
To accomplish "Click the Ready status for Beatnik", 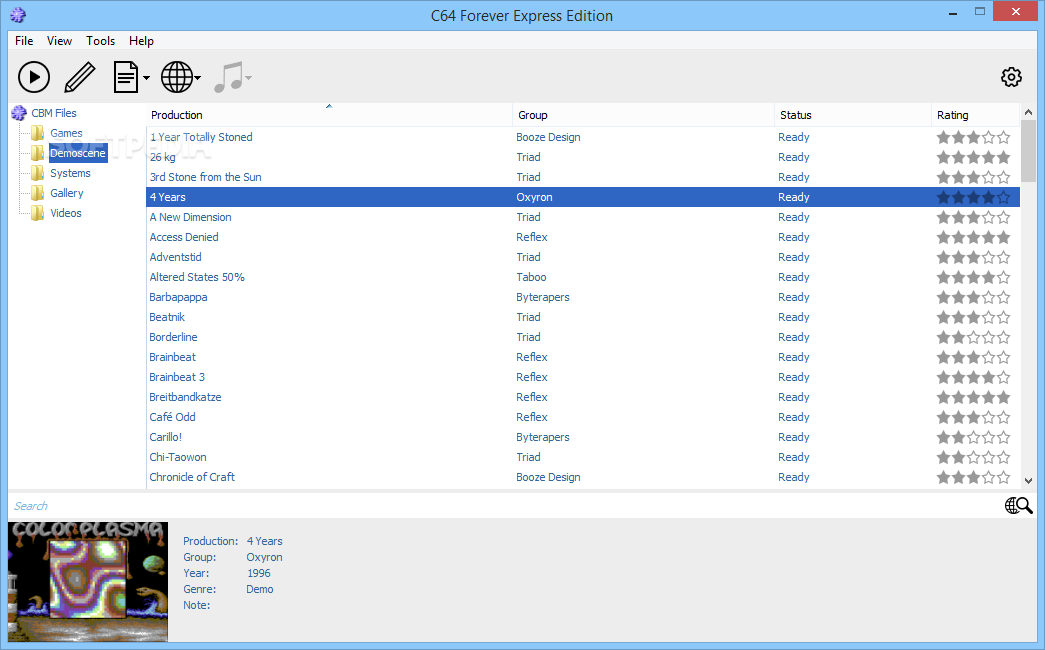I will coord(794,317).
